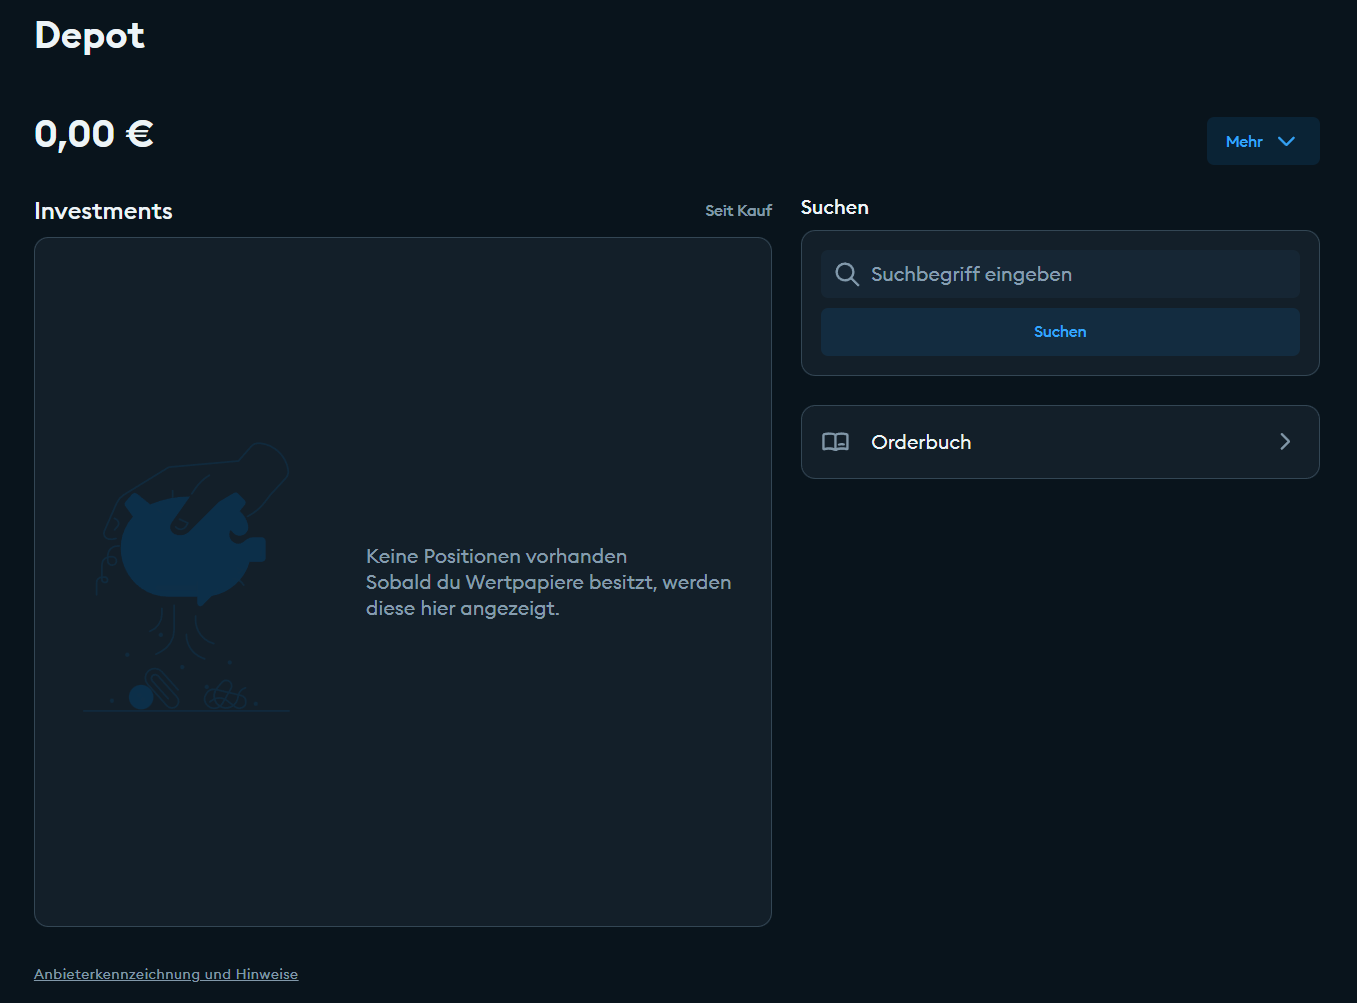
Task: Toggle the Seit Kauf performance label
Action: click(x=738, y=211)
